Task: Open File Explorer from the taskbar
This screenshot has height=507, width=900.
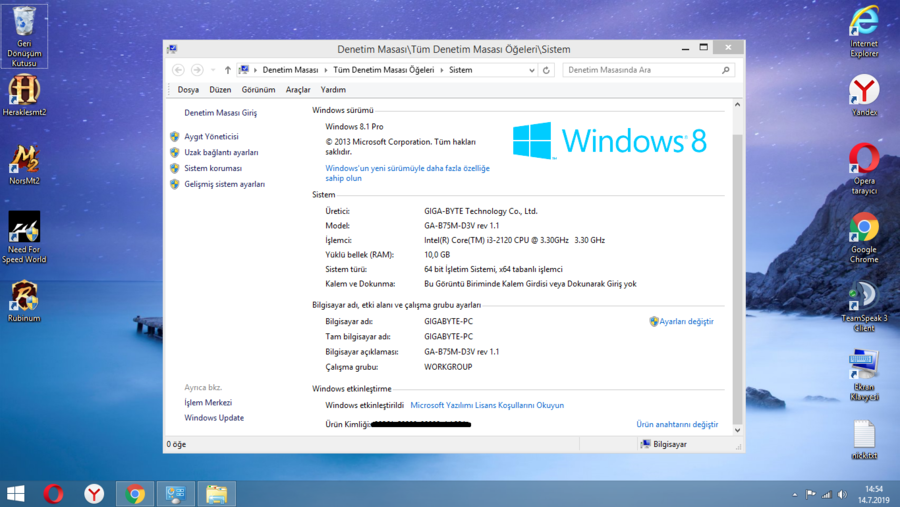Action: point(216,493)
